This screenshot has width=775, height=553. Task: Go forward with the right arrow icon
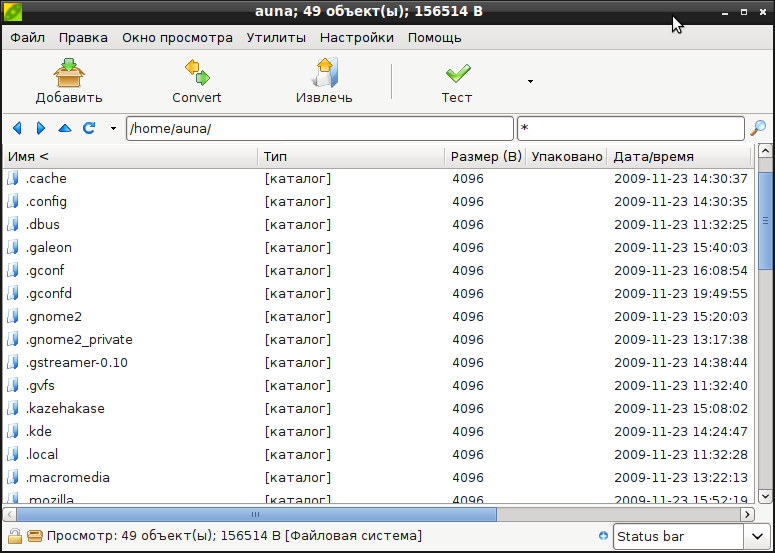pos(41,128)
